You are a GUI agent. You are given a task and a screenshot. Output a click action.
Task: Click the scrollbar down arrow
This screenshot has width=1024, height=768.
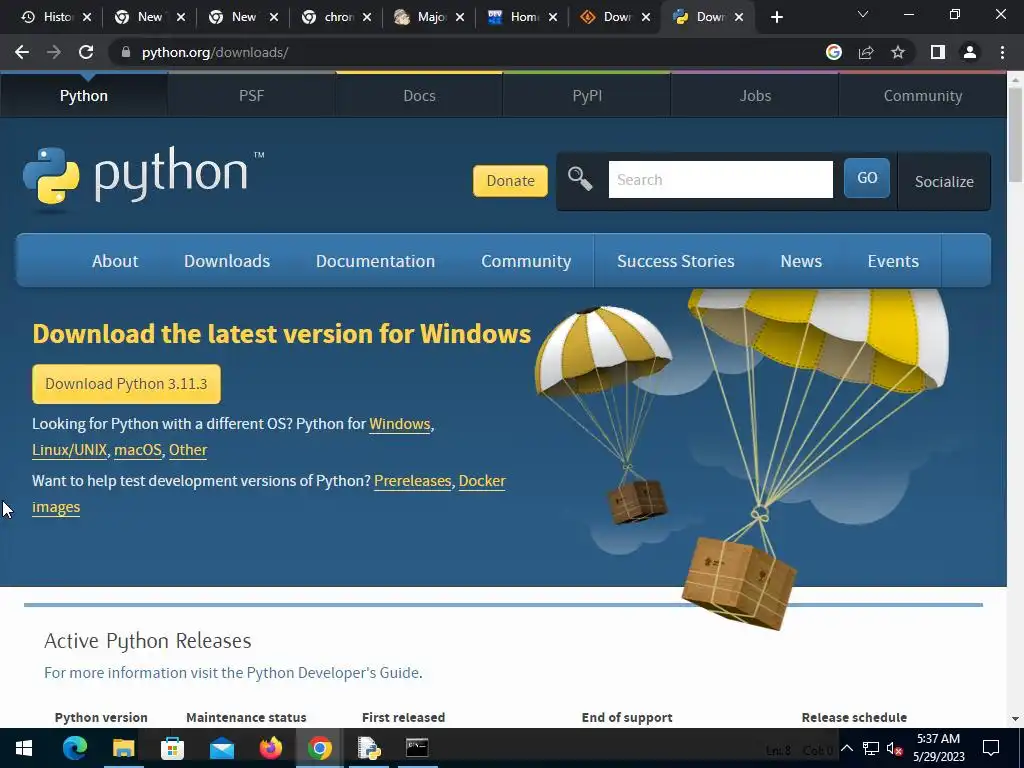(1015, 718)
